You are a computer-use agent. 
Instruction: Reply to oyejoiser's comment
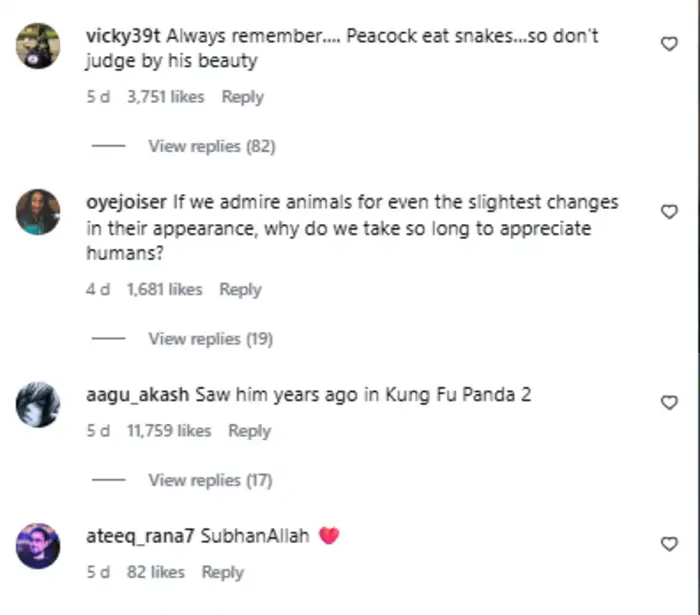tap(240, 289)
